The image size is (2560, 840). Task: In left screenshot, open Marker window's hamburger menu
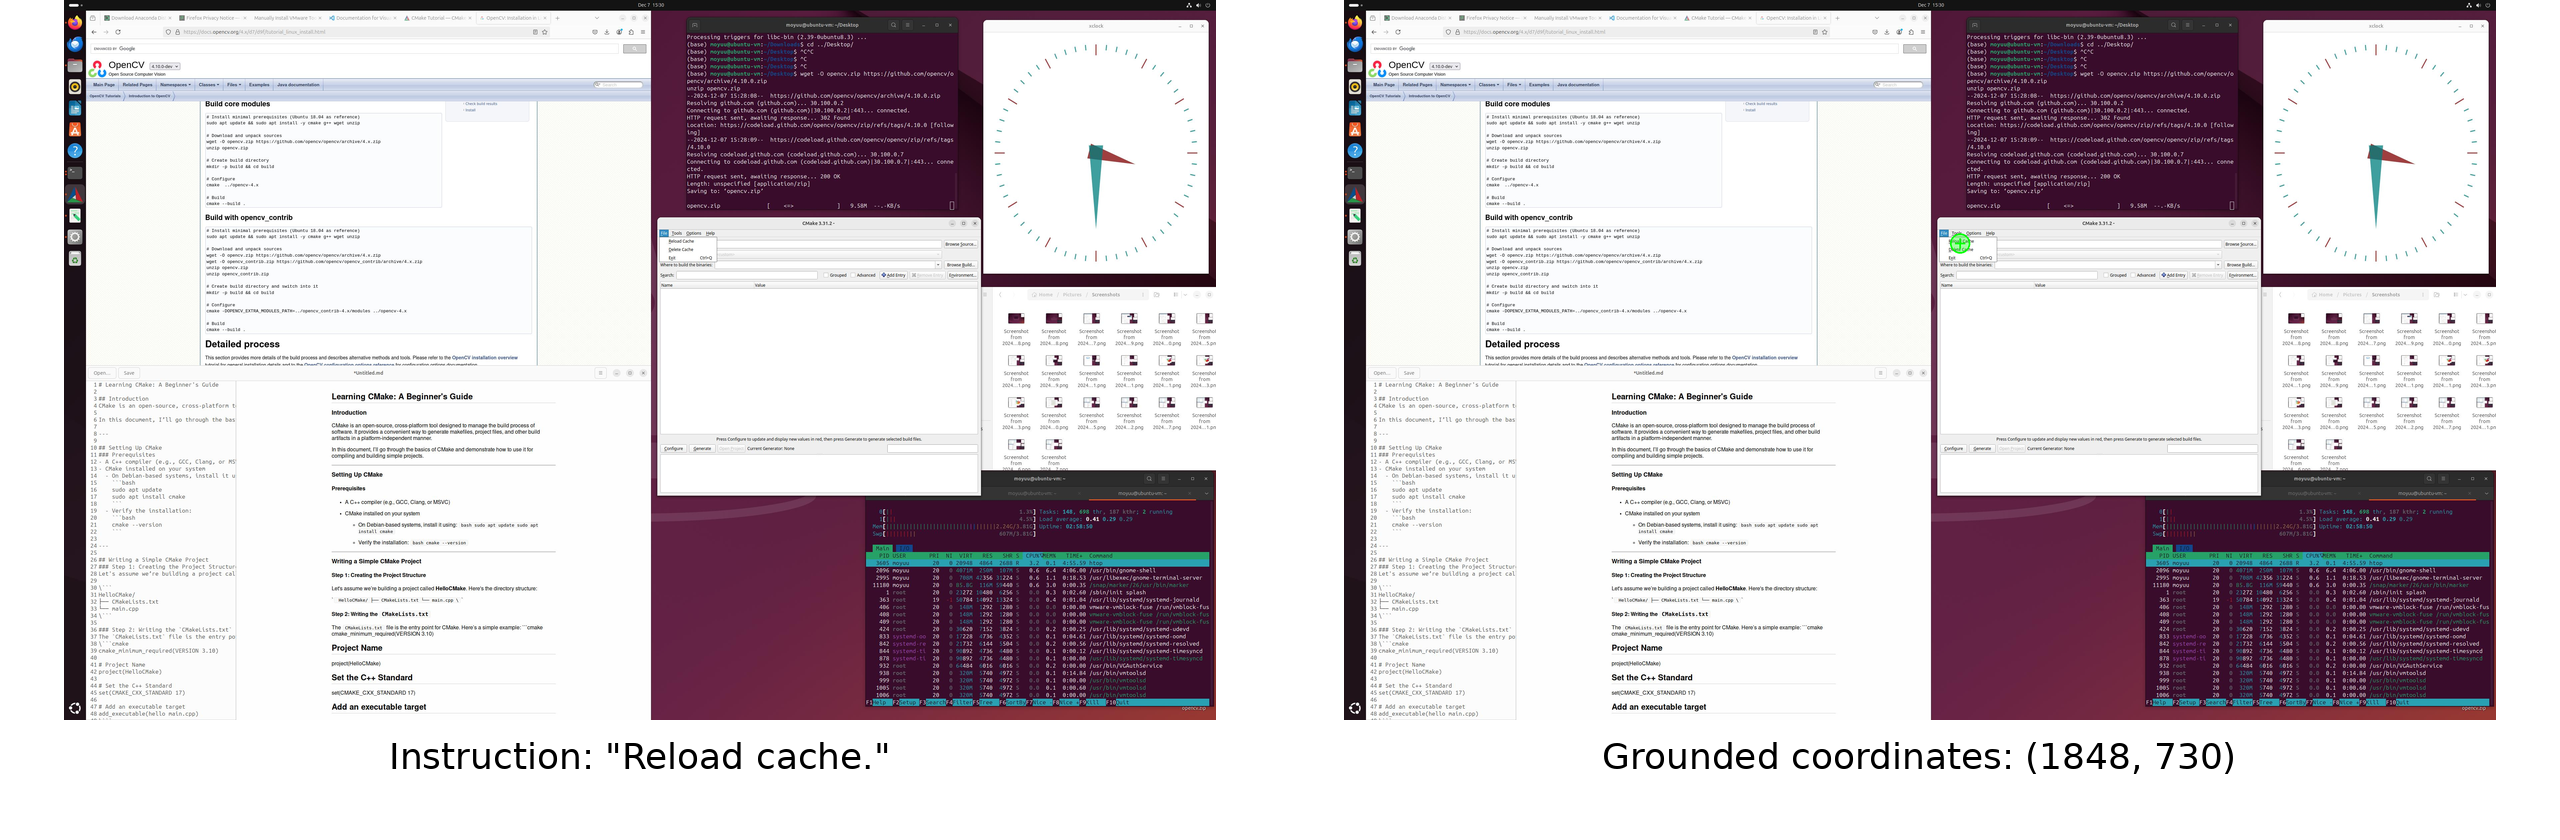point(601,373)
